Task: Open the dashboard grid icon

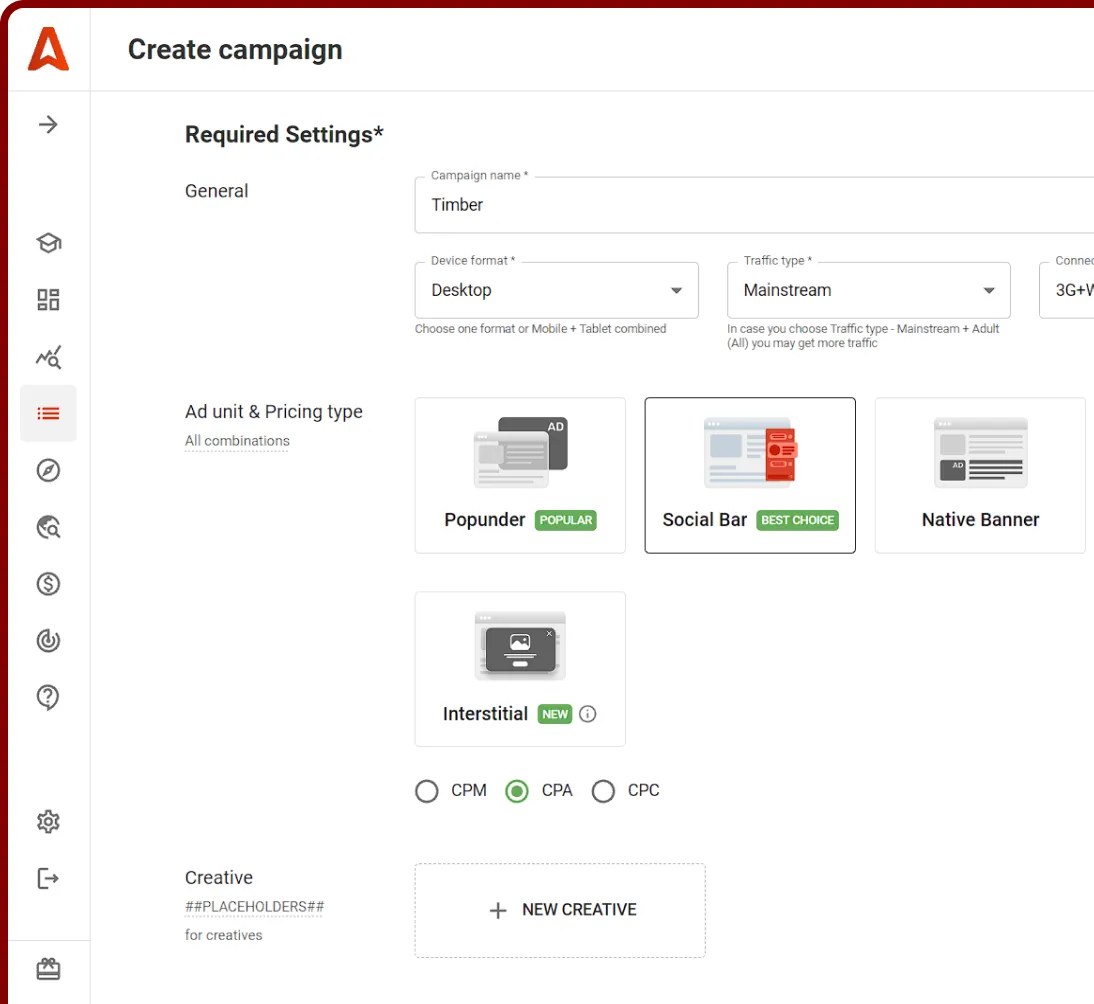Action: 48,300
